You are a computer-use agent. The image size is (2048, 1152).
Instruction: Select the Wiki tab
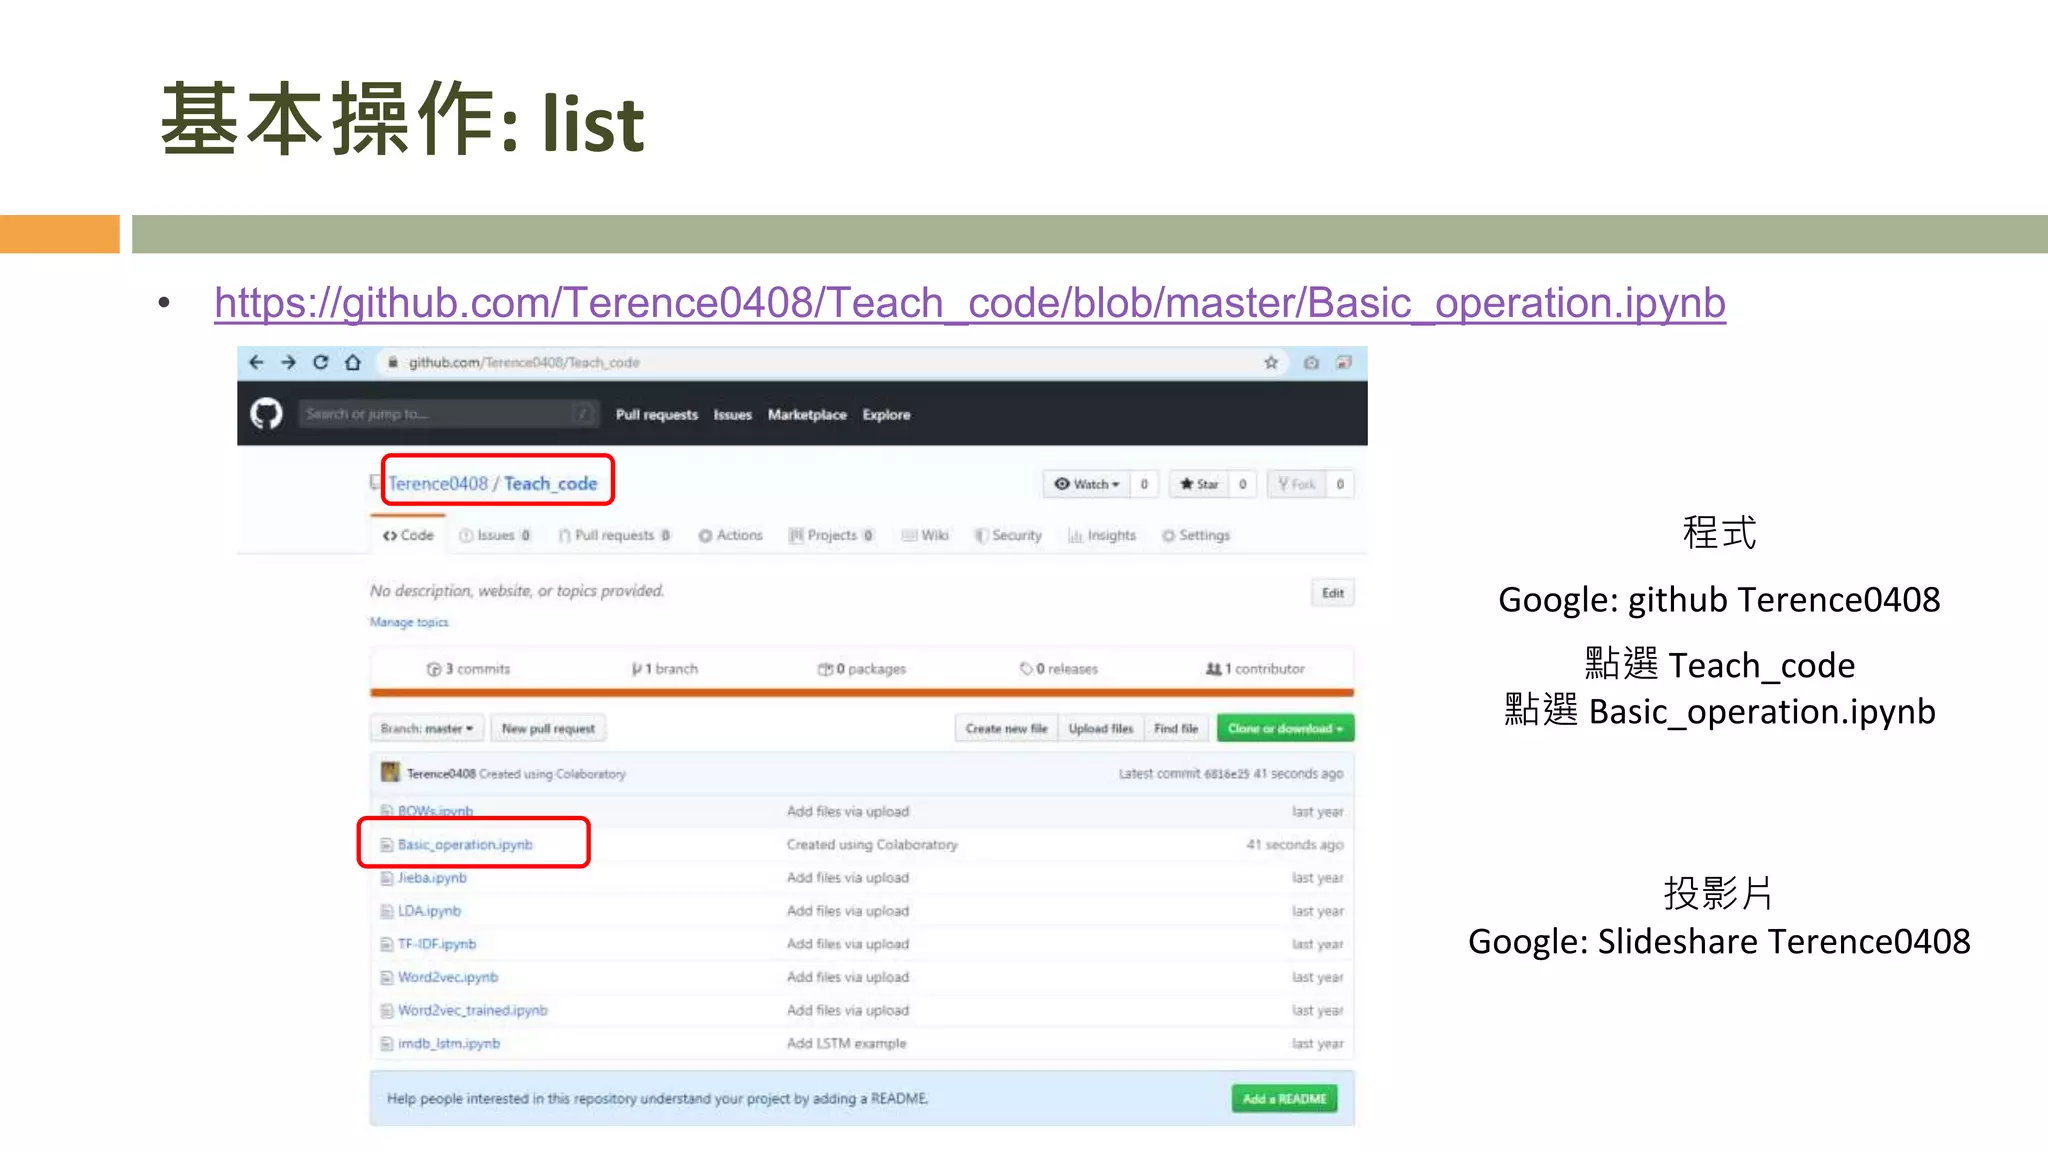point(925,535)
